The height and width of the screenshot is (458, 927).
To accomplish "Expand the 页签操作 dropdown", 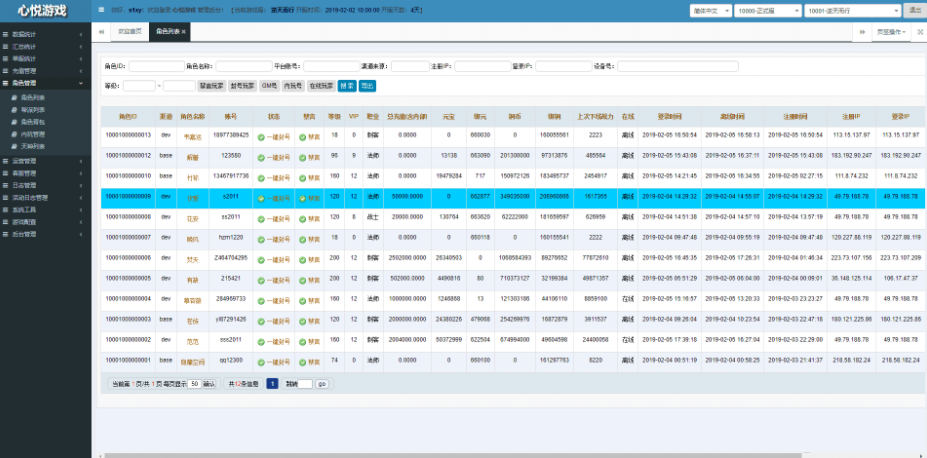I will [x=891, y=32].
